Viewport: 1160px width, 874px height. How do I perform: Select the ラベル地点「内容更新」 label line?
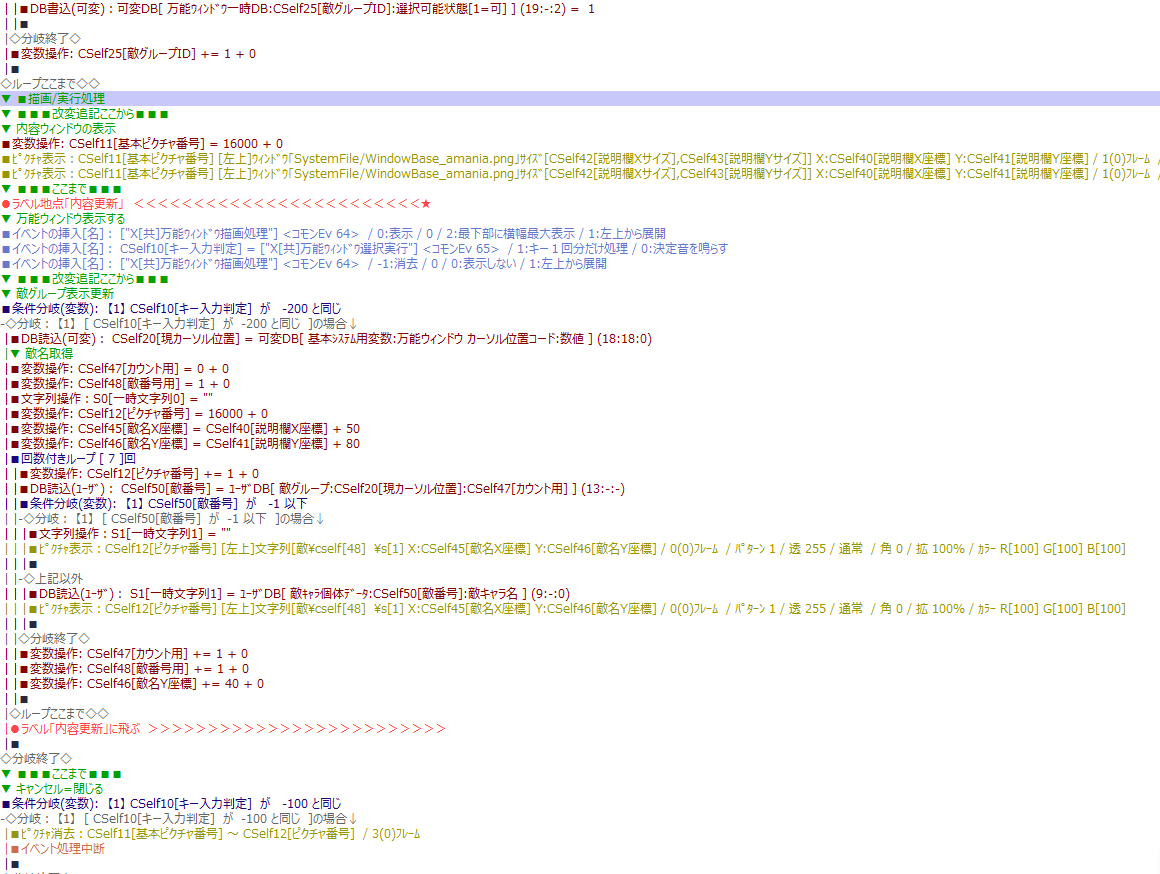point(216,204)
